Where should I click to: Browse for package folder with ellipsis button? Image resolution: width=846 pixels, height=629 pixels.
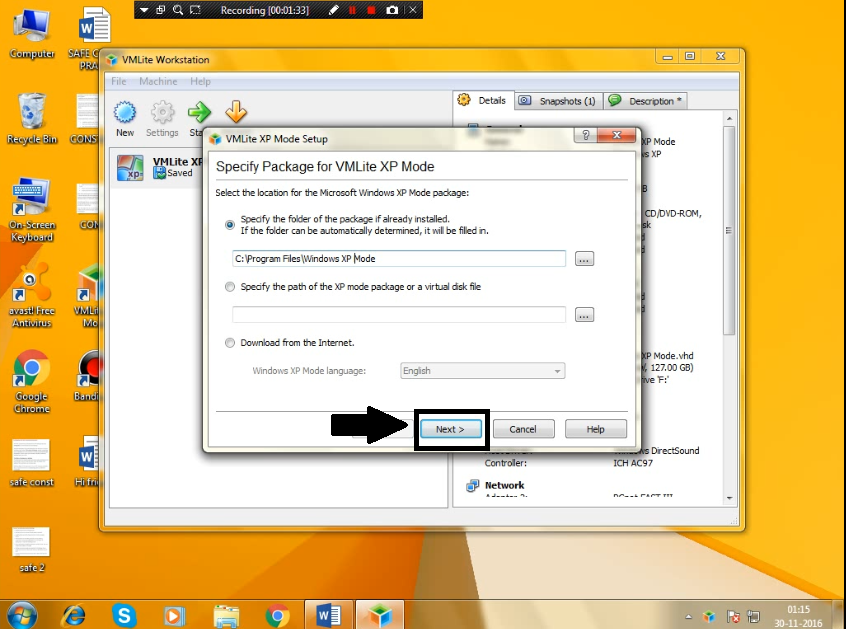[584, 258]
